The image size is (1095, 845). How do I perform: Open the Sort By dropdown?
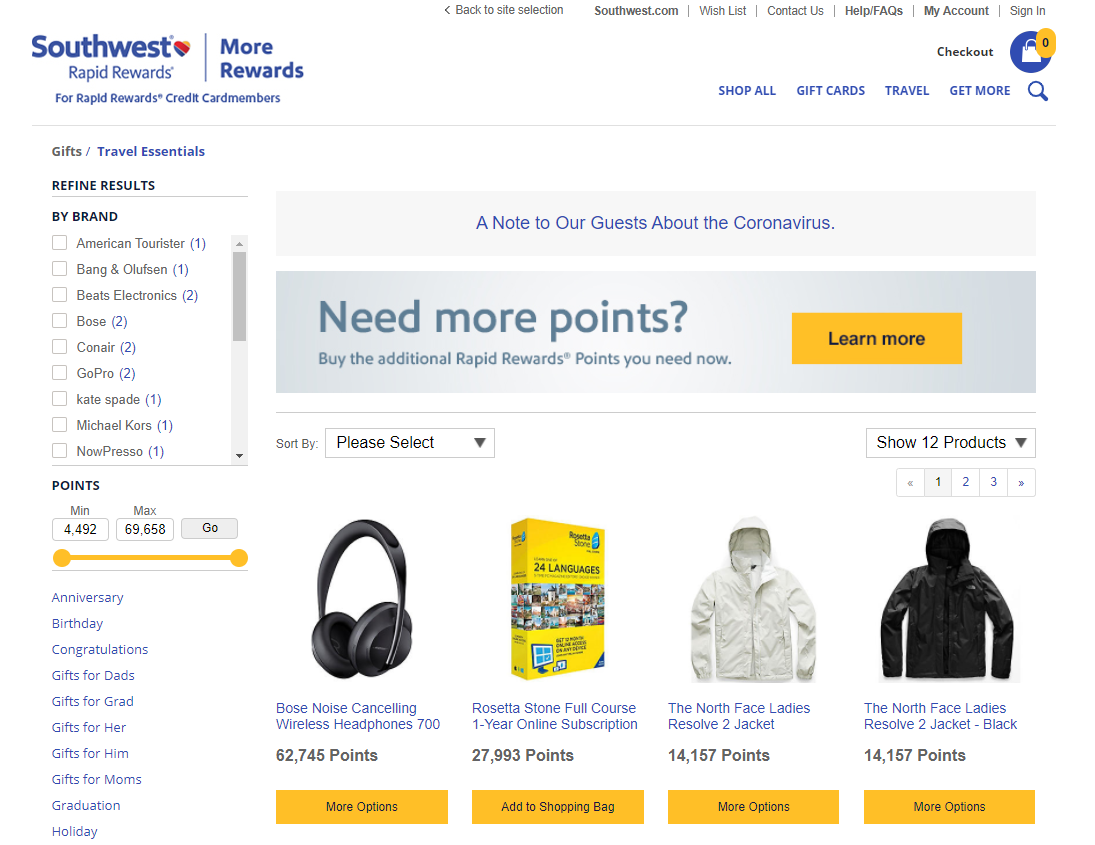[x=409, y=442]
